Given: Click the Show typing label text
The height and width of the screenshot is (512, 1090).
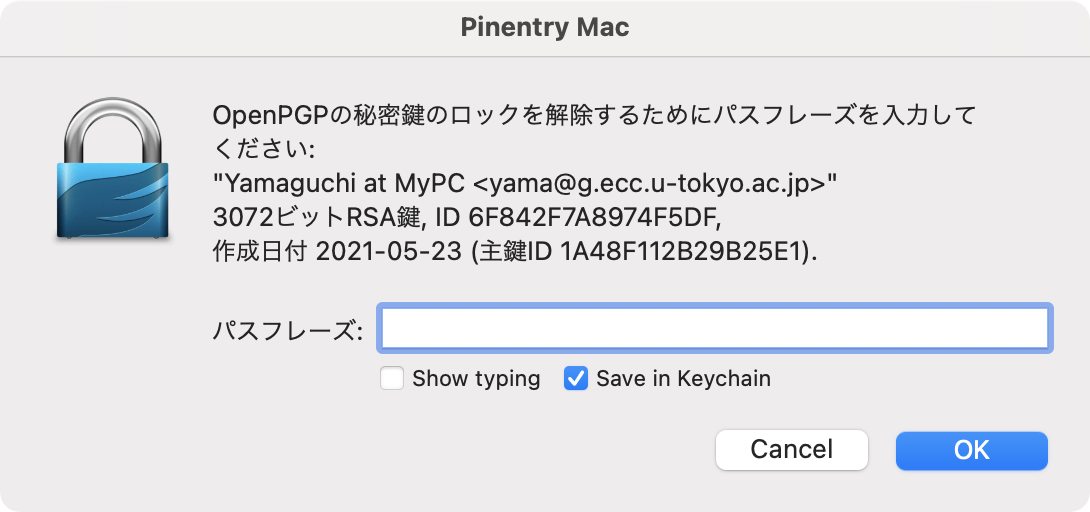Looking at the screenshot, I should (x=476, y=379).
